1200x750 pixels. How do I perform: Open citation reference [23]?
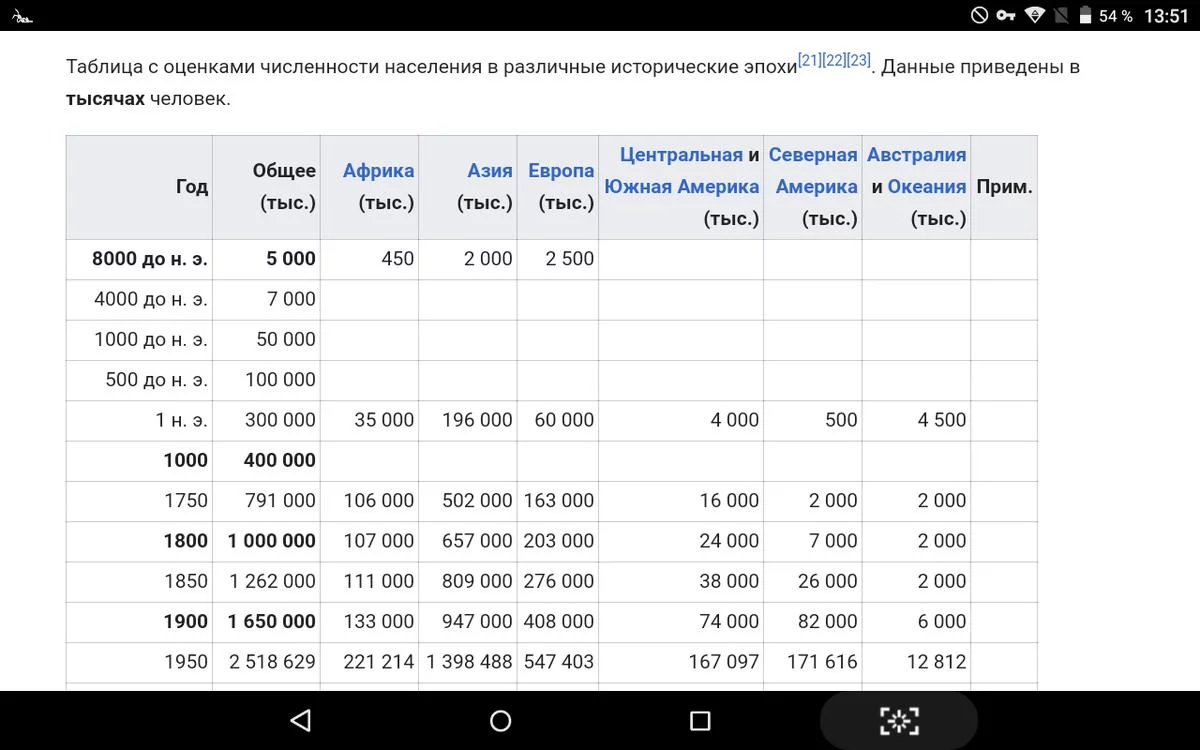pyautogui.click(x=858, y=62)
